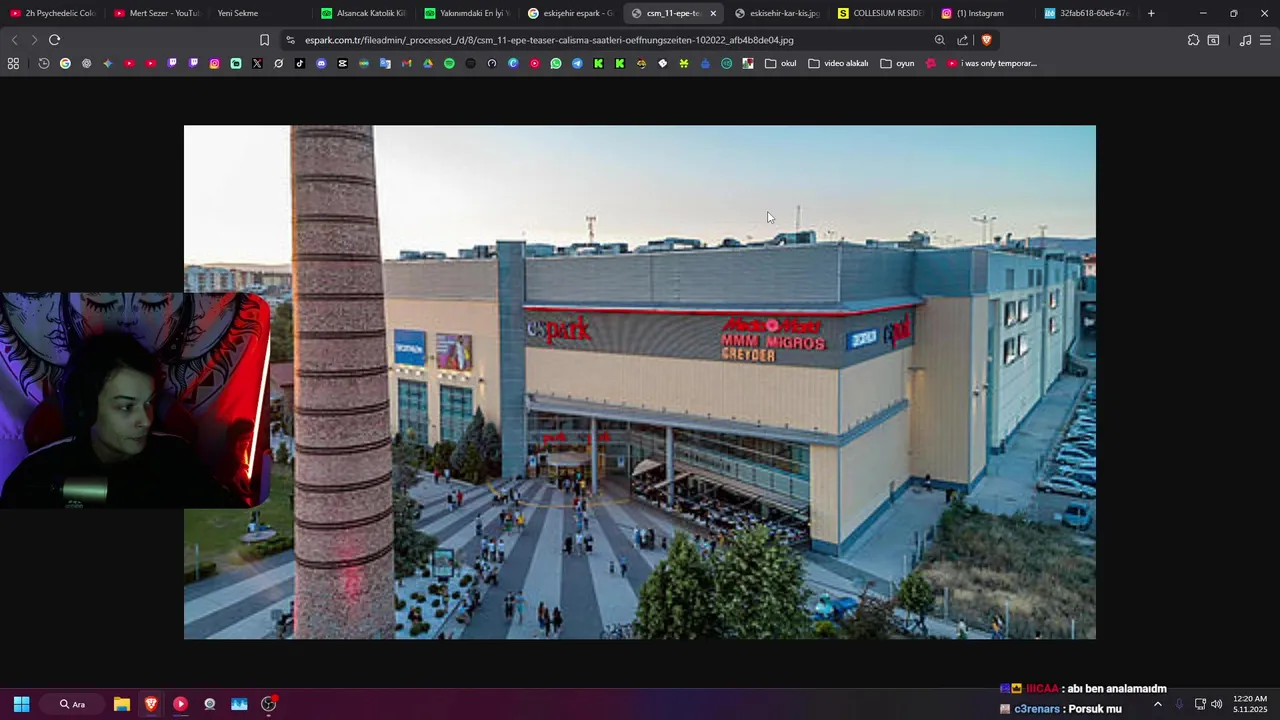The width and height of the screenshot is (1280, 720).
Task: Switch to 'eskisehir-kar-kis.jpg' tab
Action: pos(778,13)
